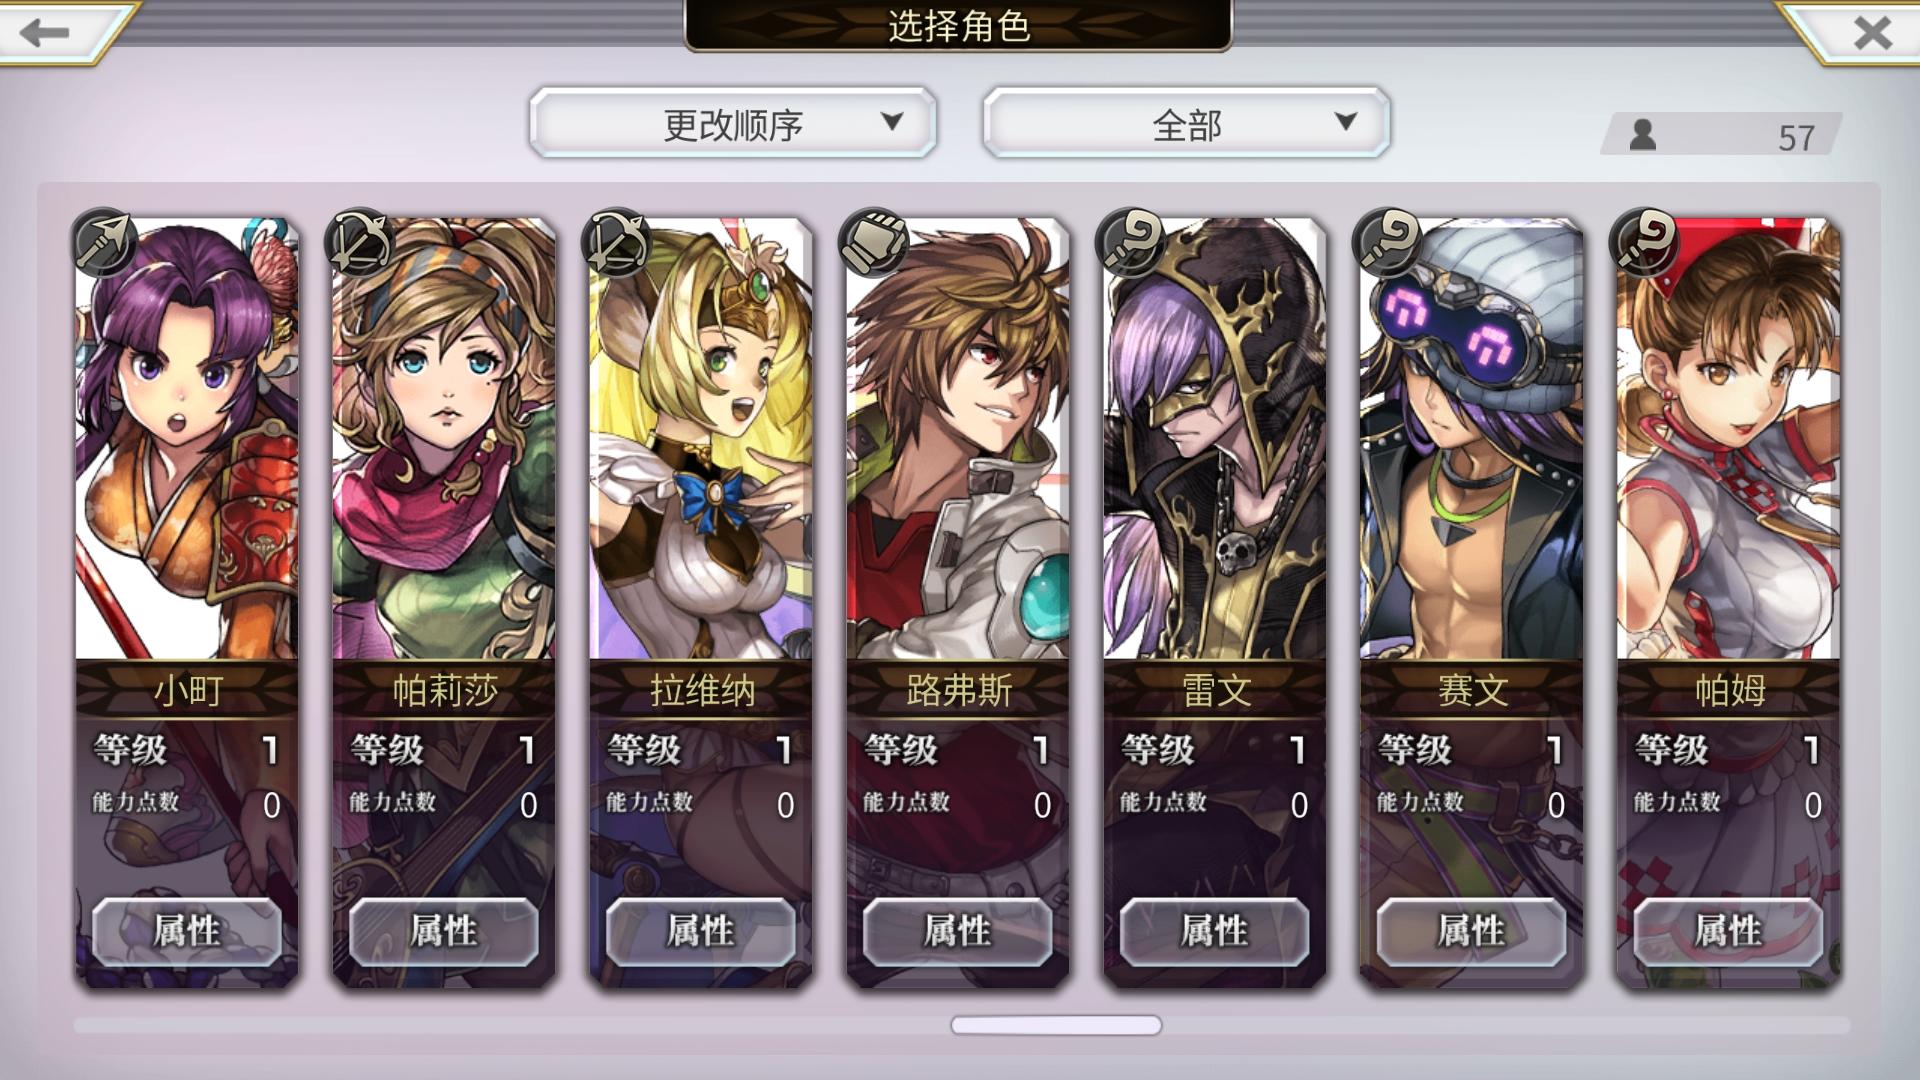Click the staff class icon on 帕姆's card
Screen dimensions: 1920x1080
click(x=1646, y=242)
